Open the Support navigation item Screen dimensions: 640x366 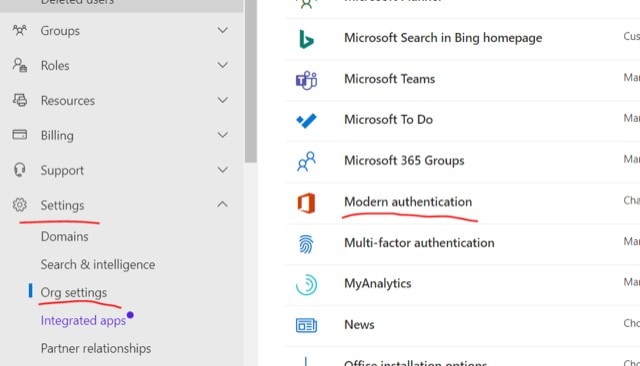[62, 171]
